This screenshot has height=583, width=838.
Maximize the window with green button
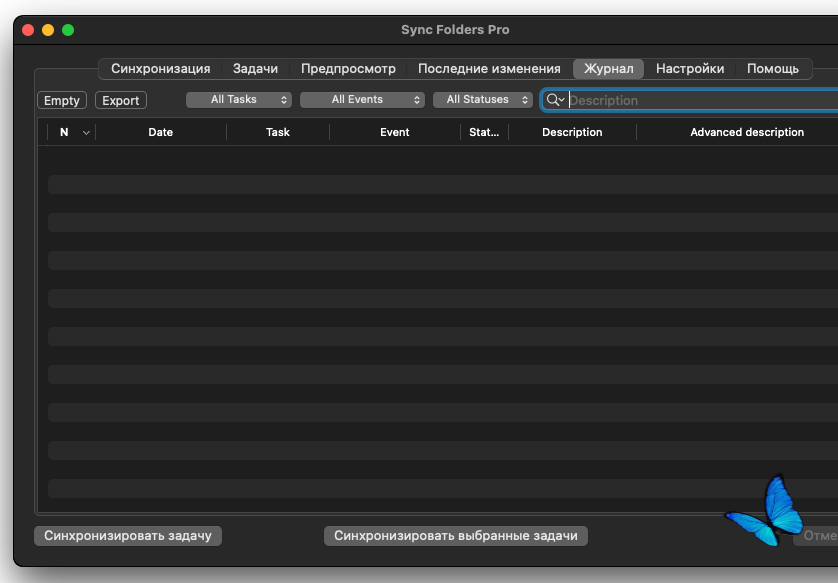[68, 30]
